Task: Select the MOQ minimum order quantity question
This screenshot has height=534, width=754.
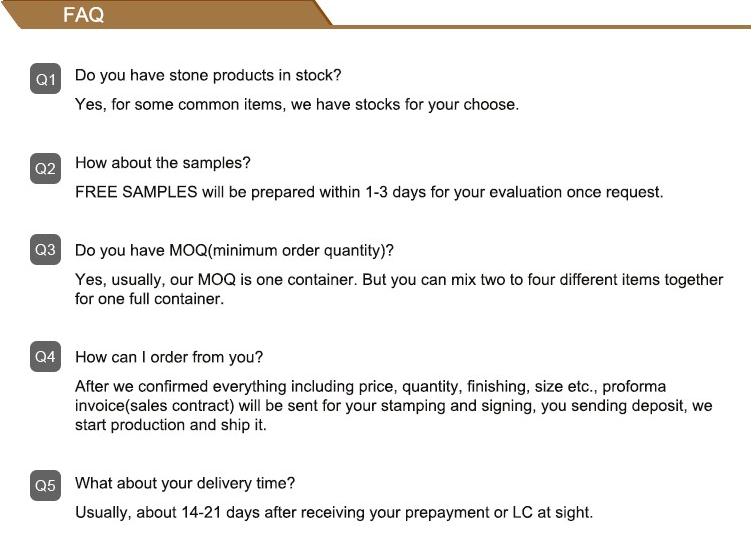Action: click(x=234, y=250)
